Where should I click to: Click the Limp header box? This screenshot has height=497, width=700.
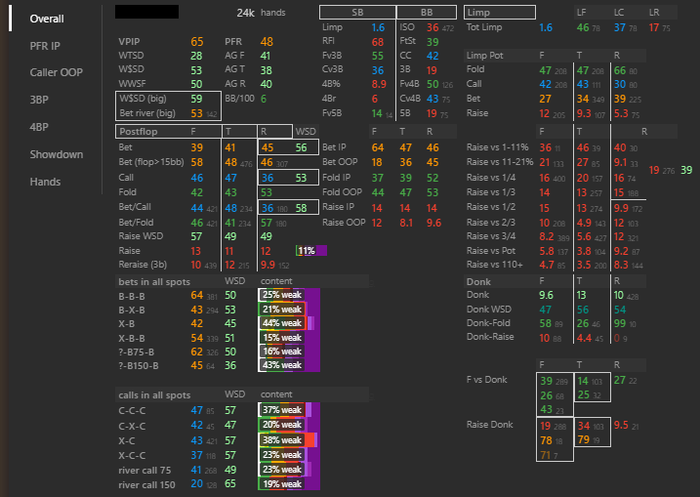(x=500, y=13)
